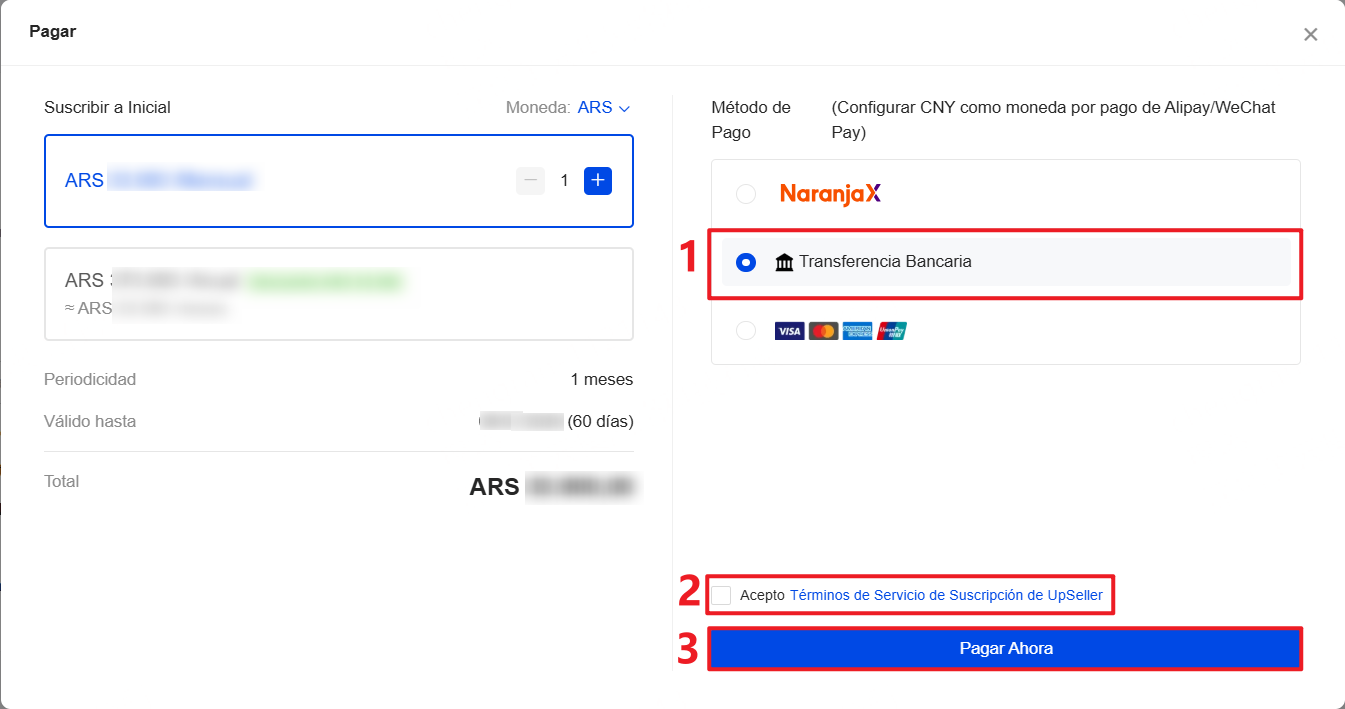Select the monthly ARS subscription plan card
Image resolution: width=1345 pixels, height=709 pixels.
[x=300, y=181]
